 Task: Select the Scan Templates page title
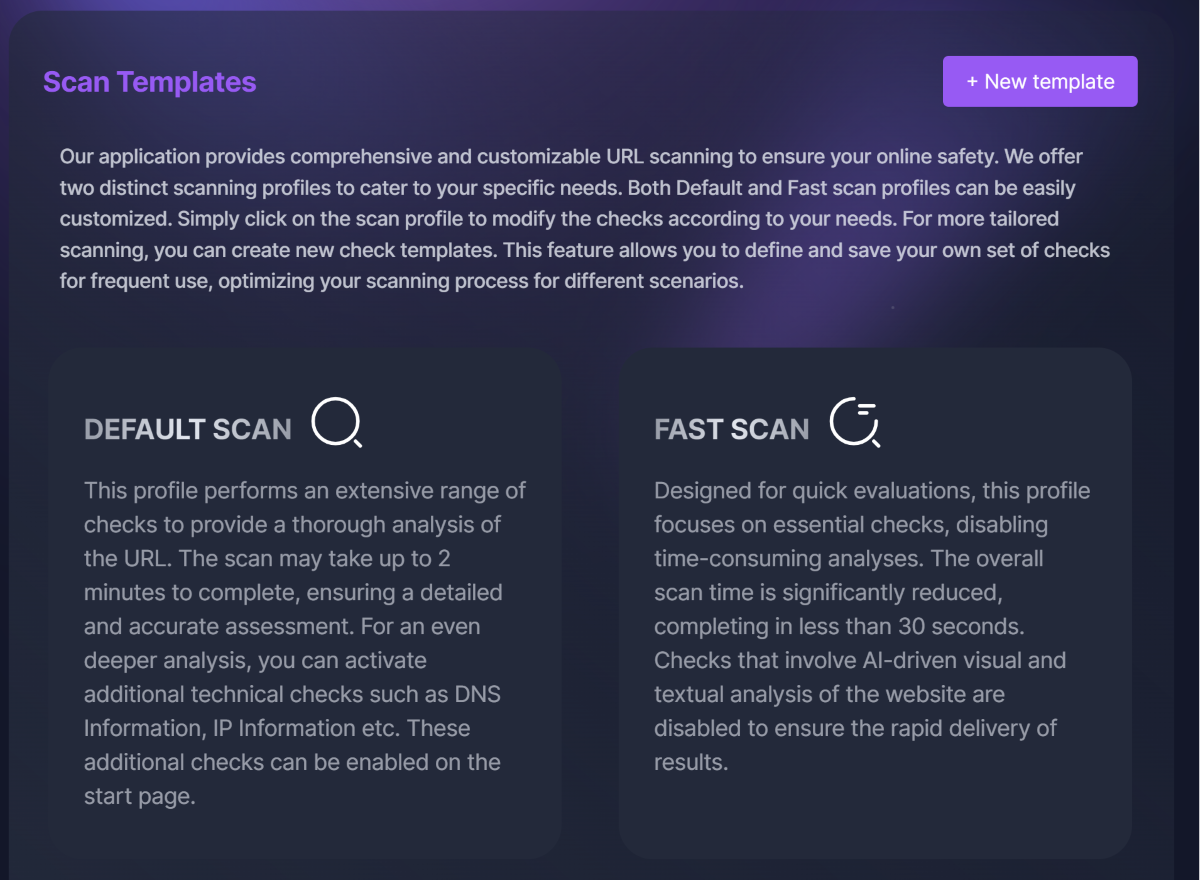(x=149, y=82)
